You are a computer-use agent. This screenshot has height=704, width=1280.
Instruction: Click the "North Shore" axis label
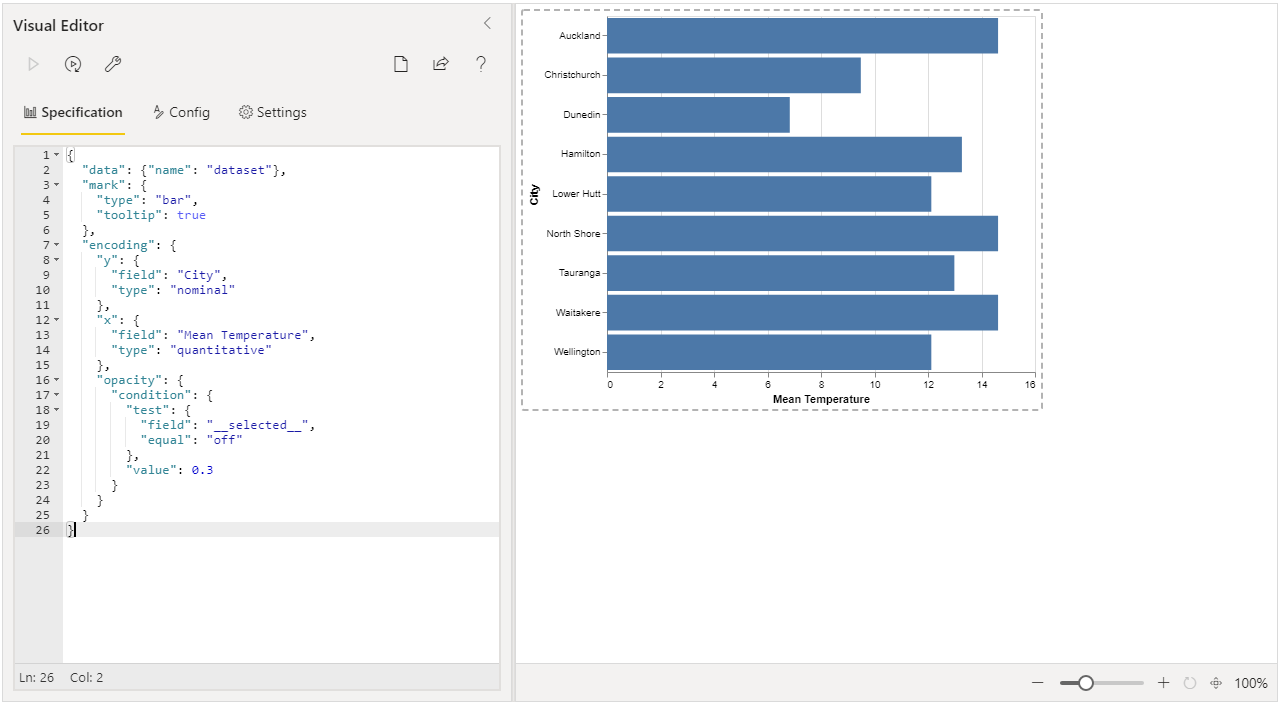coord(574,234)
